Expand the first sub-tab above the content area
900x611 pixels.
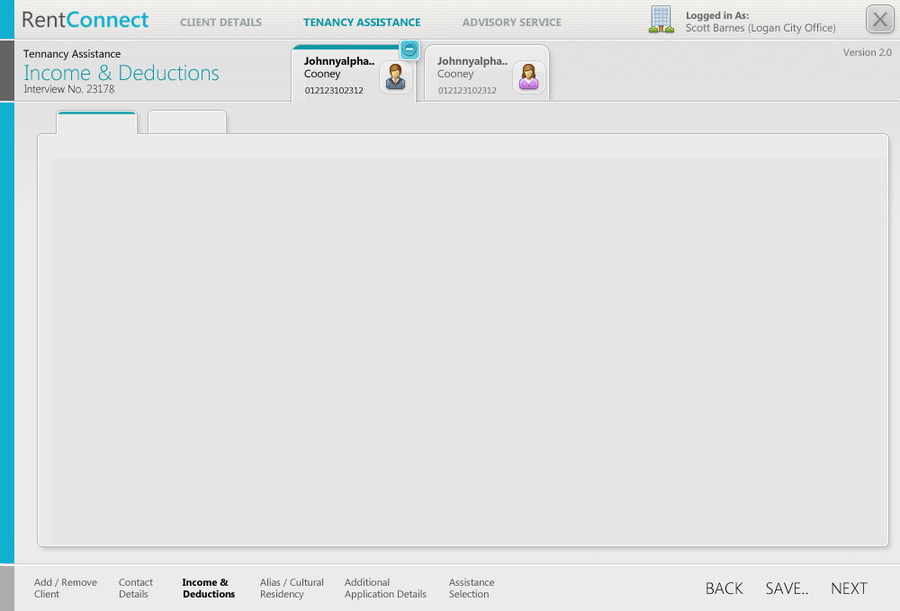96,121
